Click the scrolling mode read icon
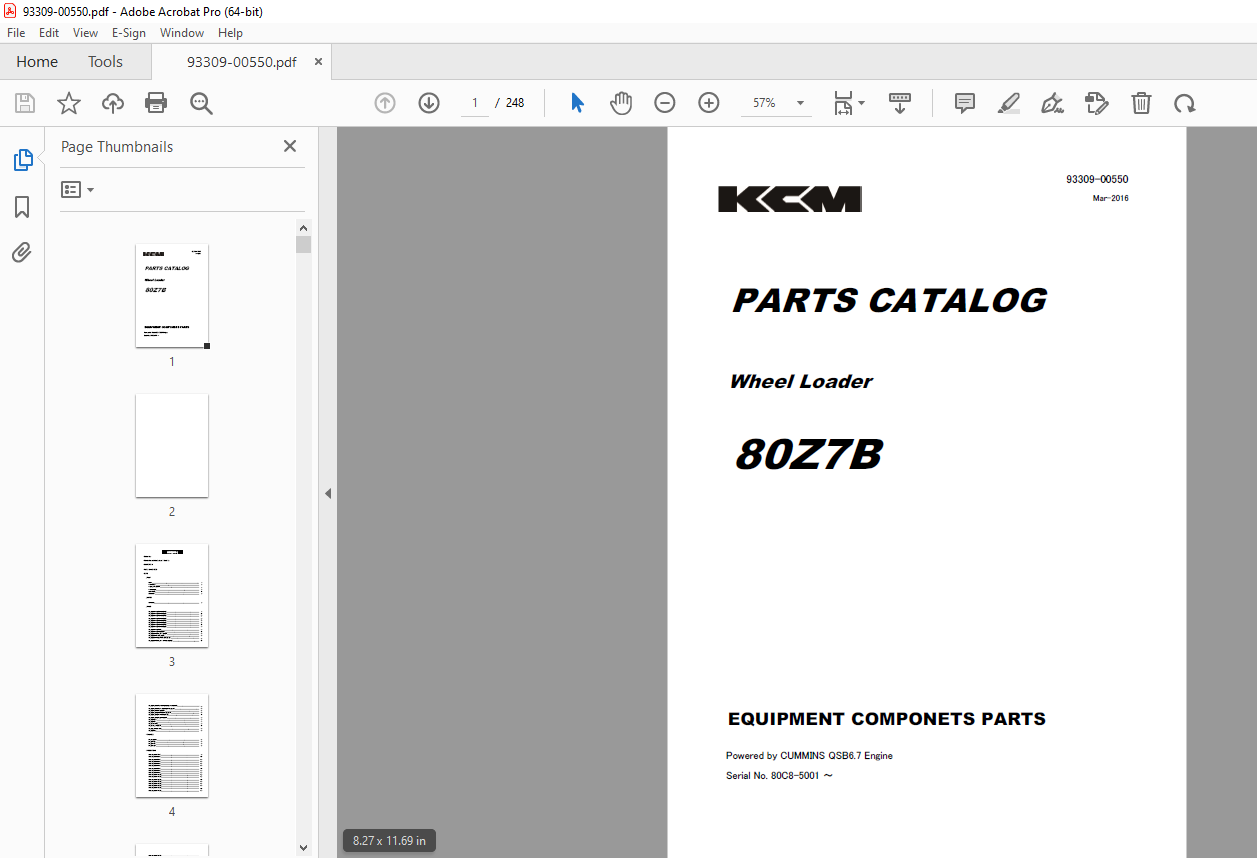The height and width of the screenshot is (858, 1257). 900,103
